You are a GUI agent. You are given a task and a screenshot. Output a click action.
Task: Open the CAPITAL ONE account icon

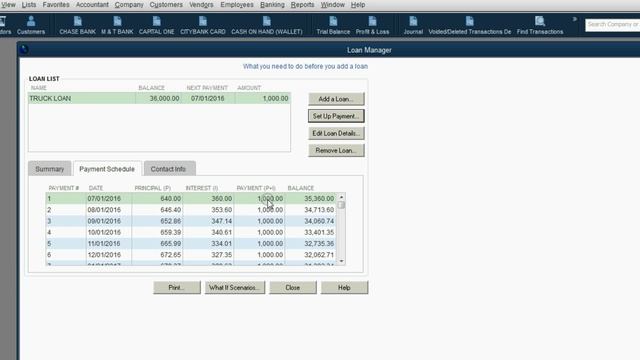pyautogui.click(x=156, y=25)
